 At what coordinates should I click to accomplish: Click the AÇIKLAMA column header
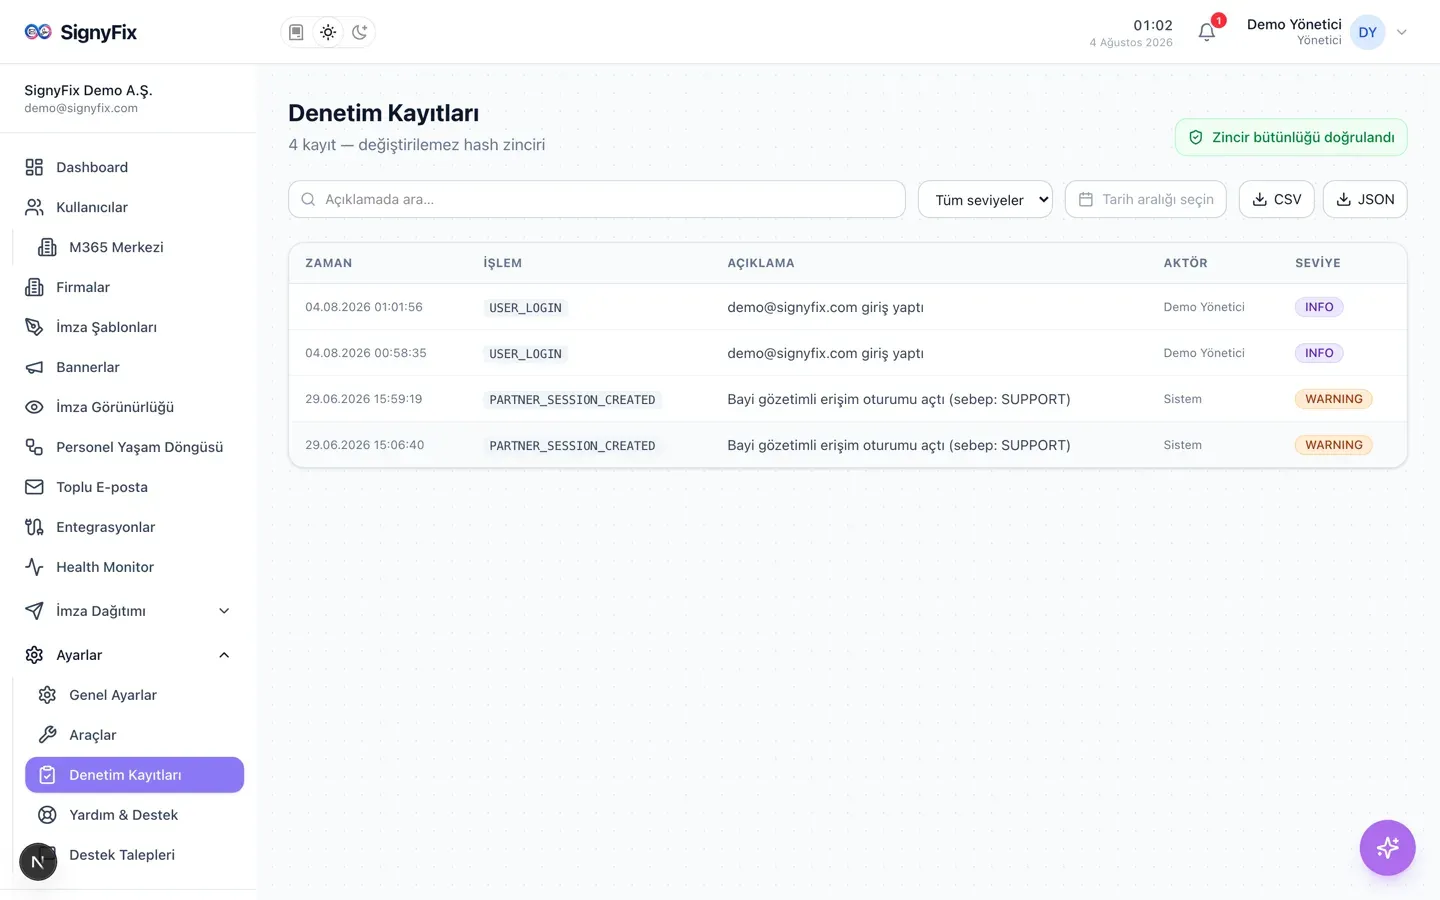coord(761,263)
